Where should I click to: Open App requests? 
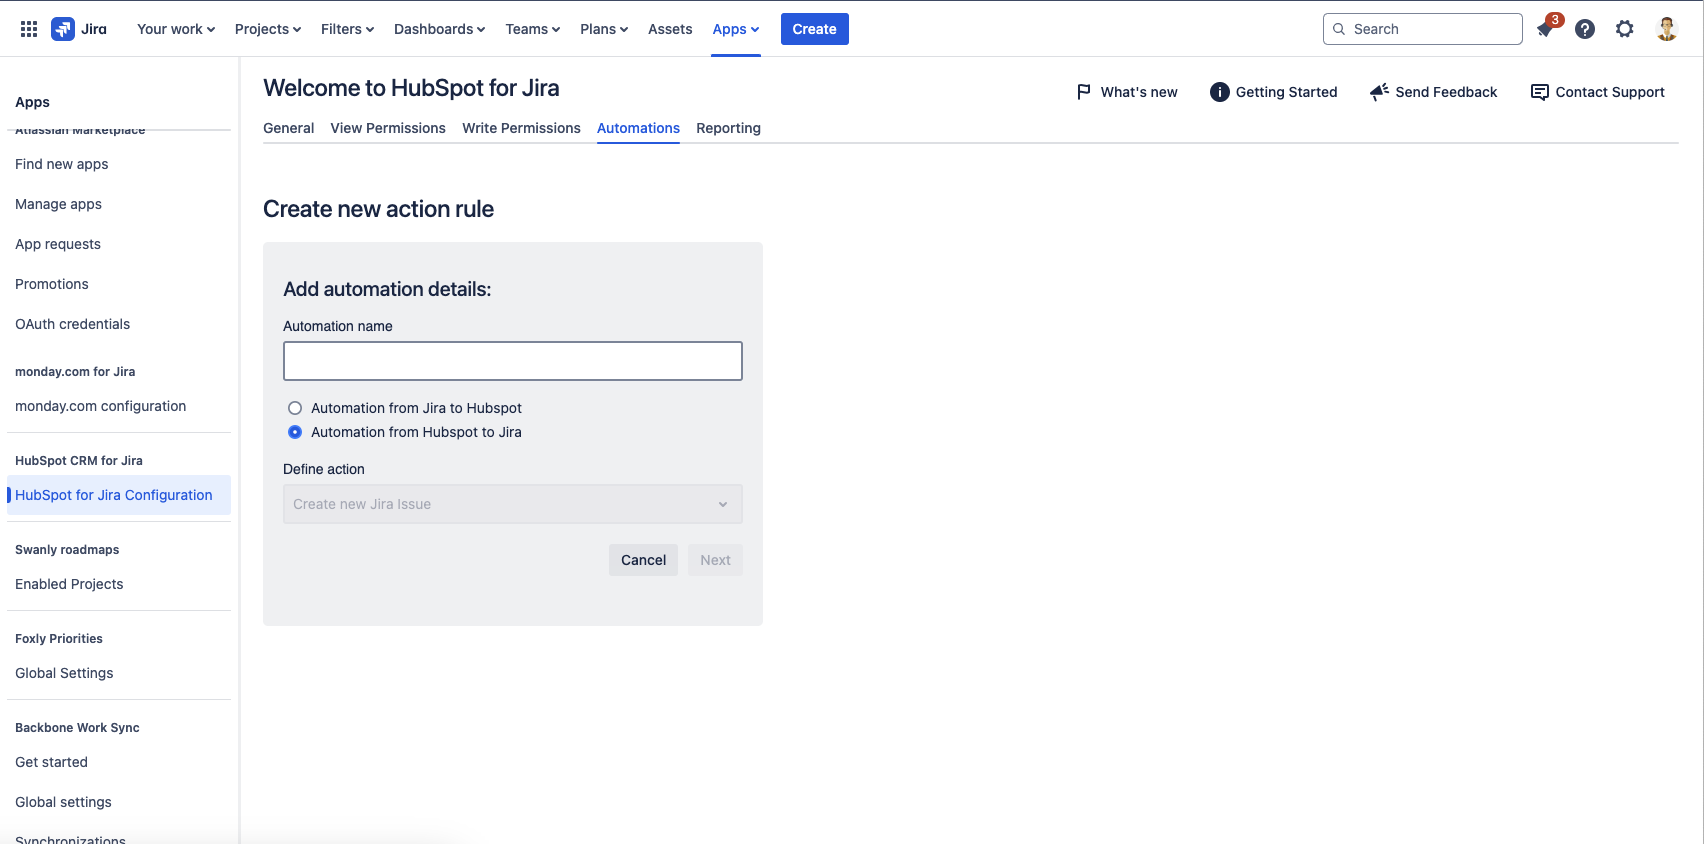tap(58, 244)
